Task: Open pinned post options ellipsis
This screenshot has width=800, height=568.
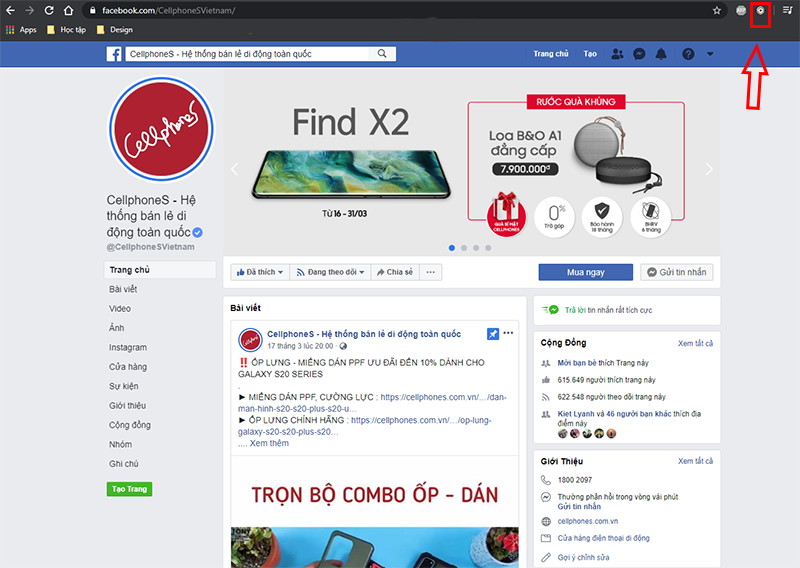Action: [508, 333]
